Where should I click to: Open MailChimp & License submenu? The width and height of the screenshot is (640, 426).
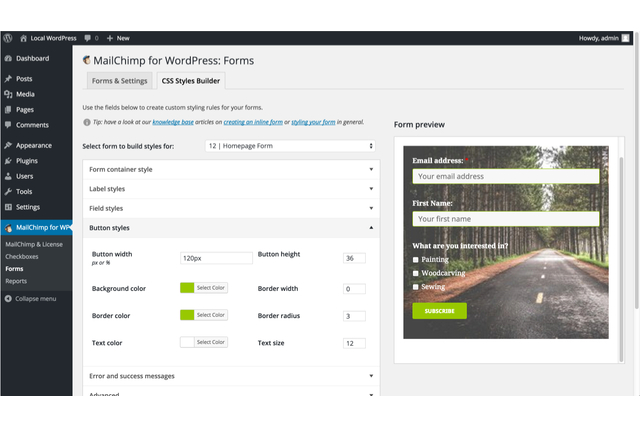coord(34,244)
